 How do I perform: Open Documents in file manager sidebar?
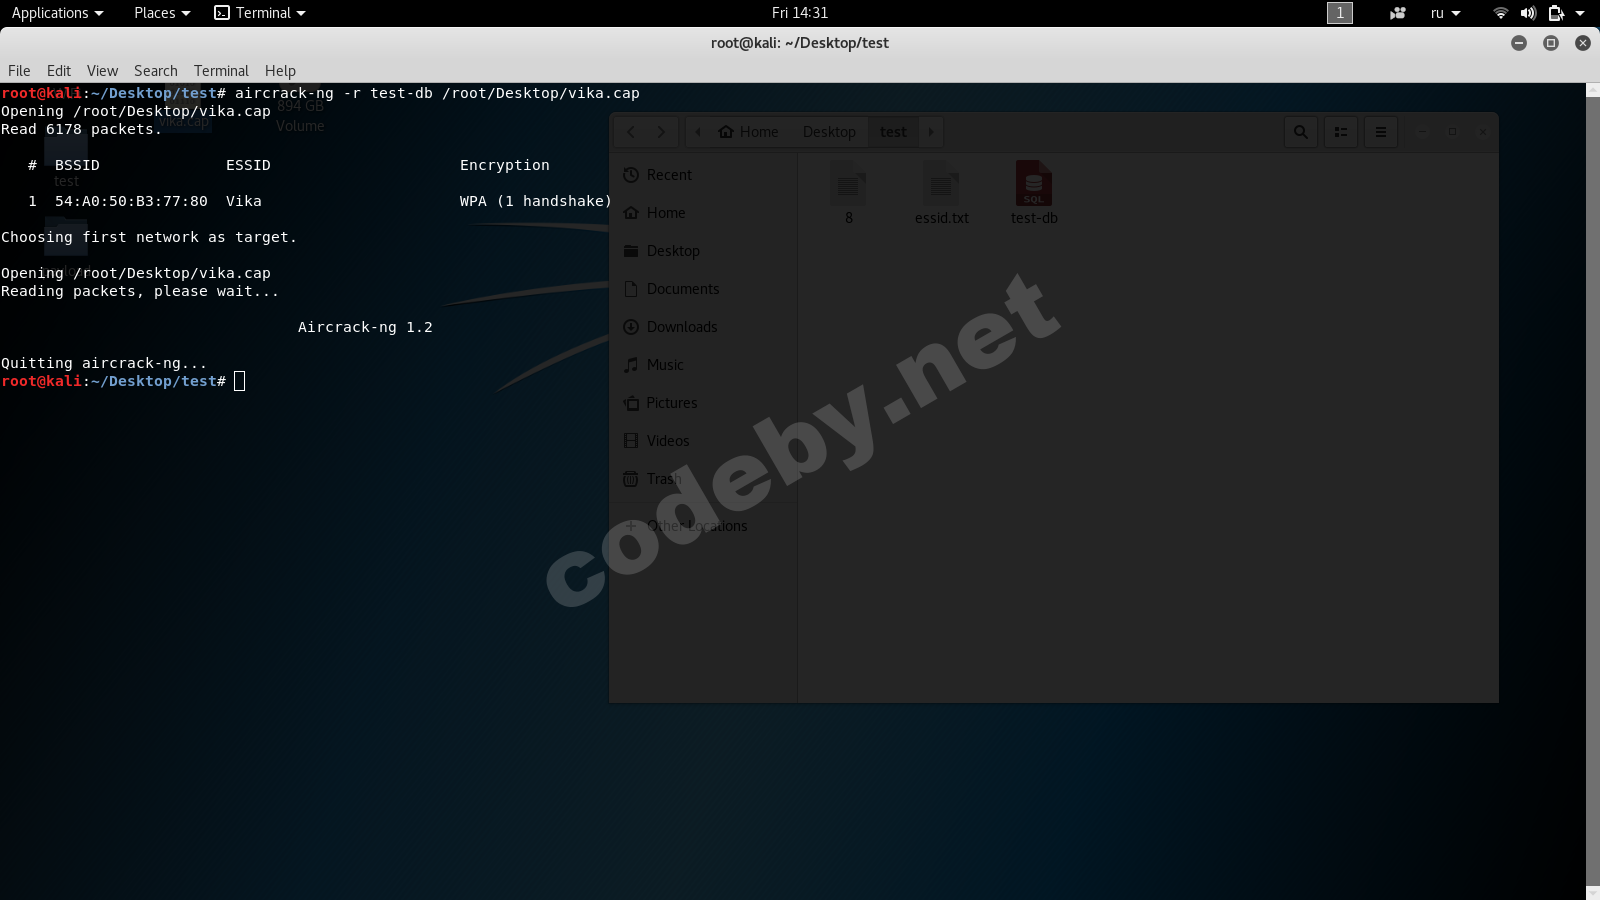coord(703,289)
